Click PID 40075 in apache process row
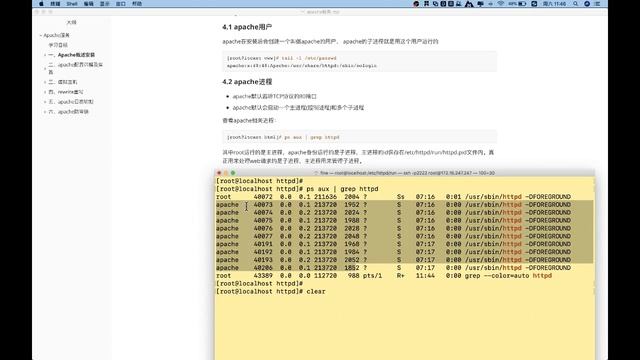640x360 pixels. (263, 220)
